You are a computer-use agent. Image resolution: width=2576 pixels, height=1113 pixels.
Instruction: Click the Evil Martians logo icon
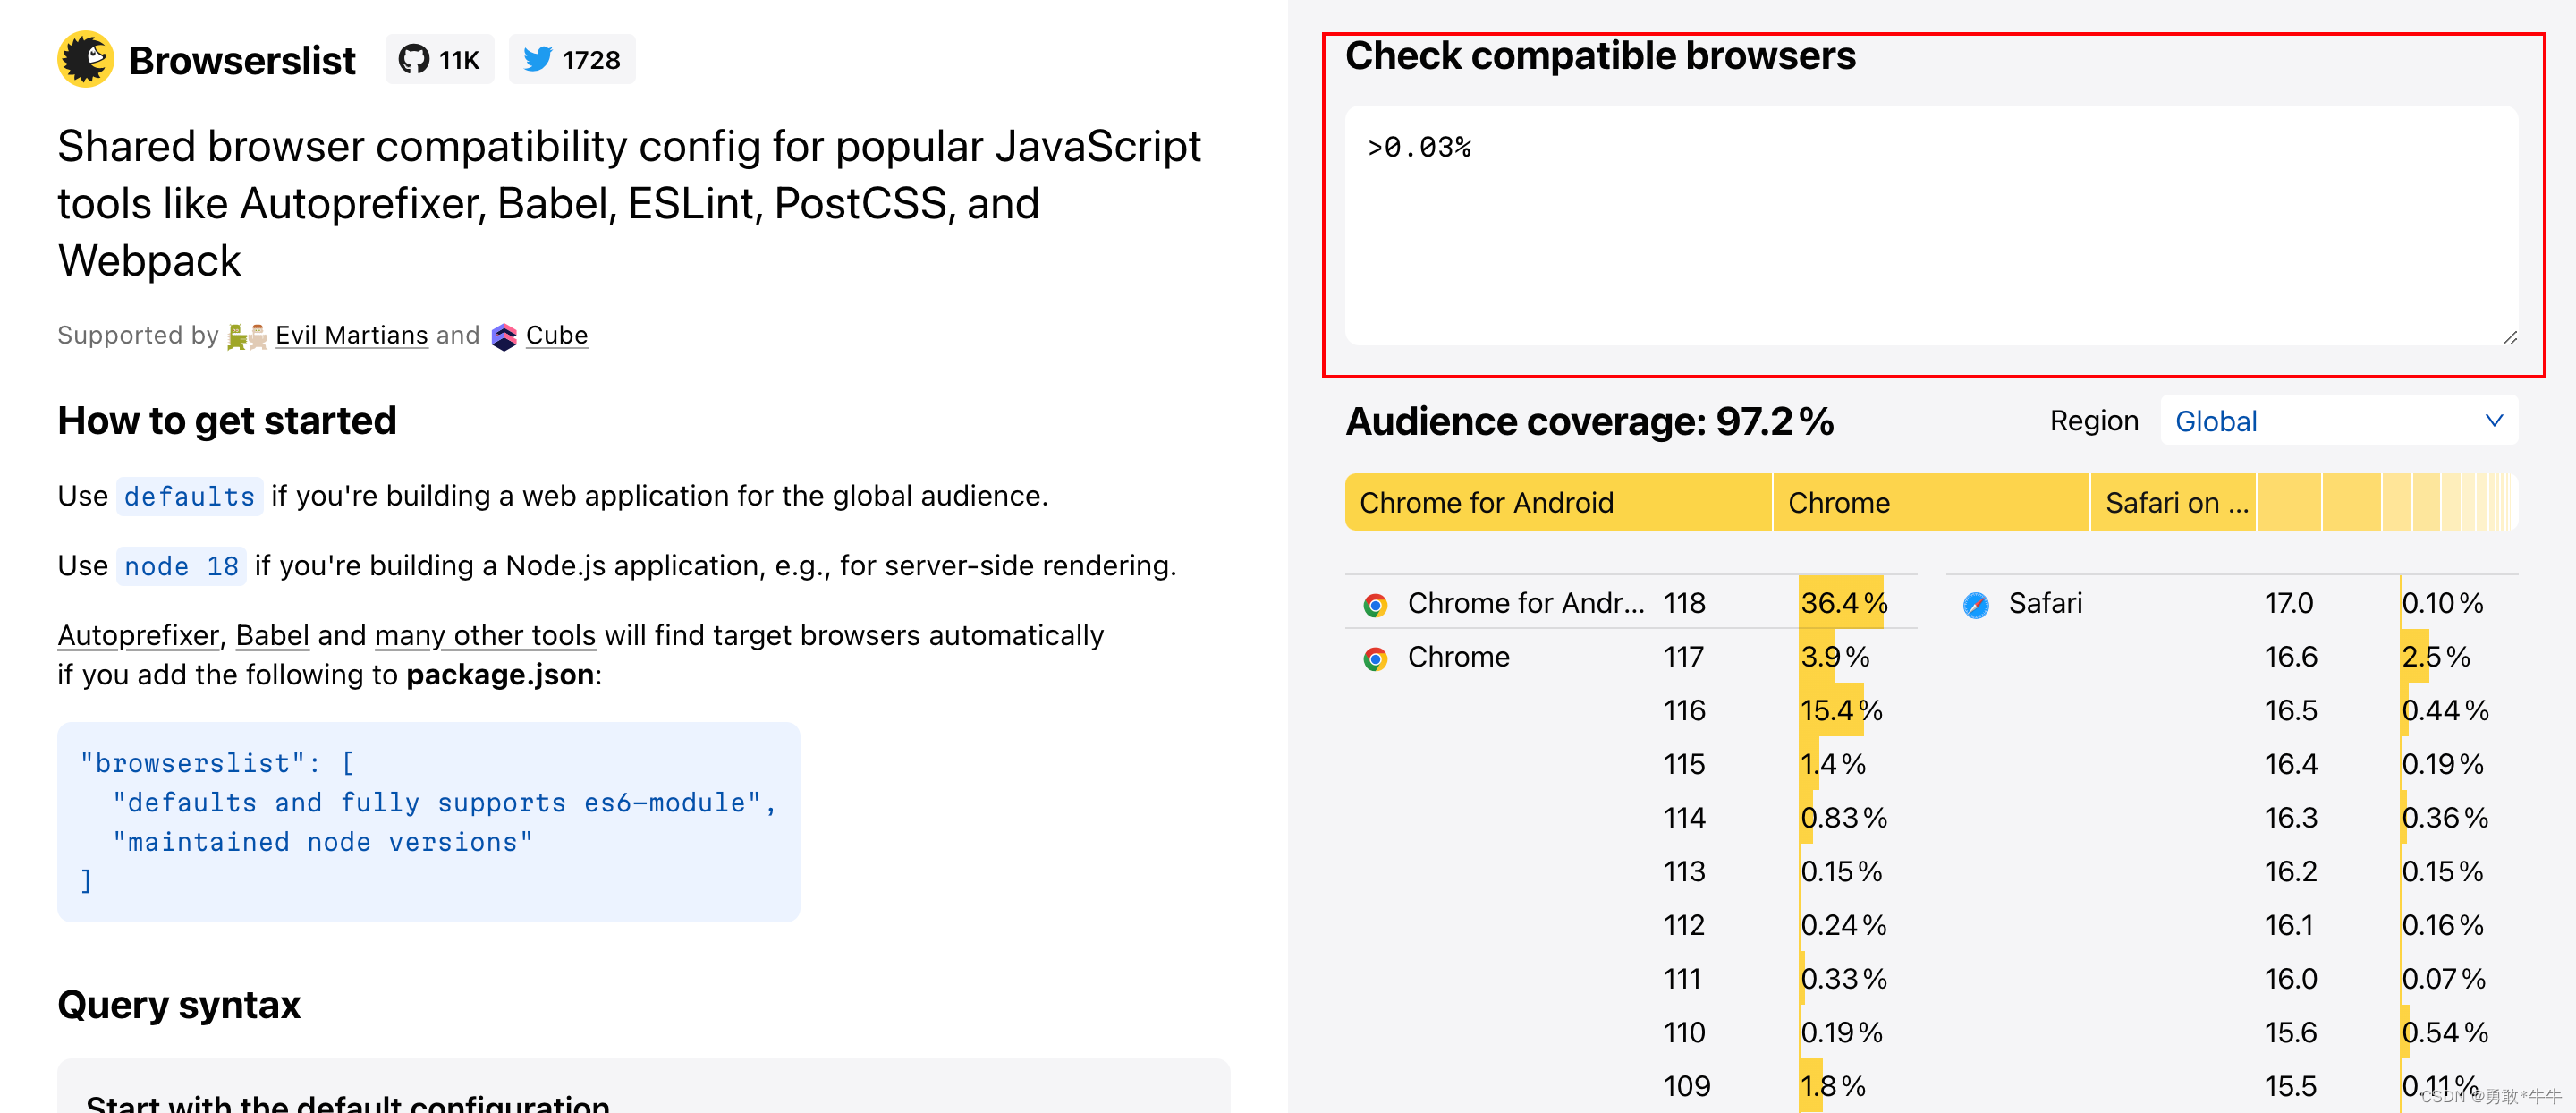[247, 336]
